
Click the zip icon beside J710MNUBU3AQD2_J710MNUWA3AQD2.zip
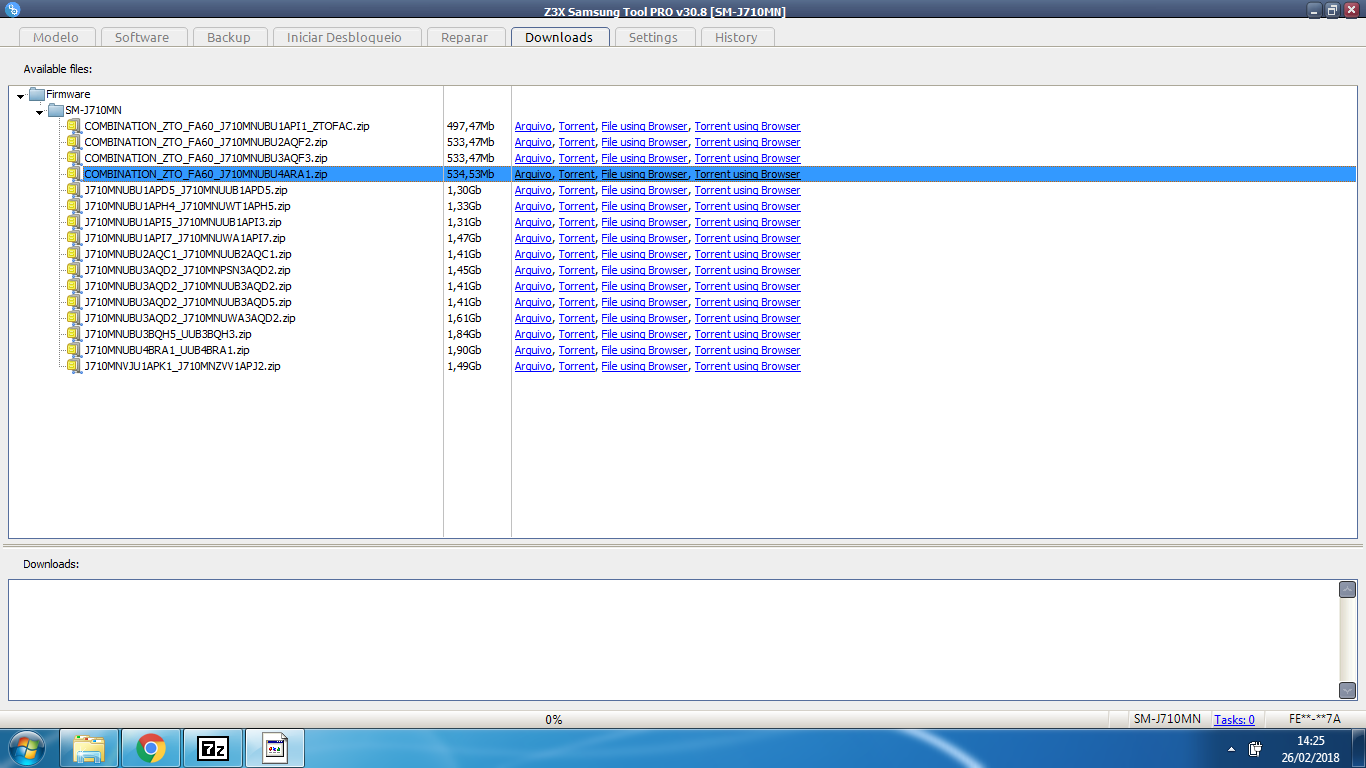73,318
